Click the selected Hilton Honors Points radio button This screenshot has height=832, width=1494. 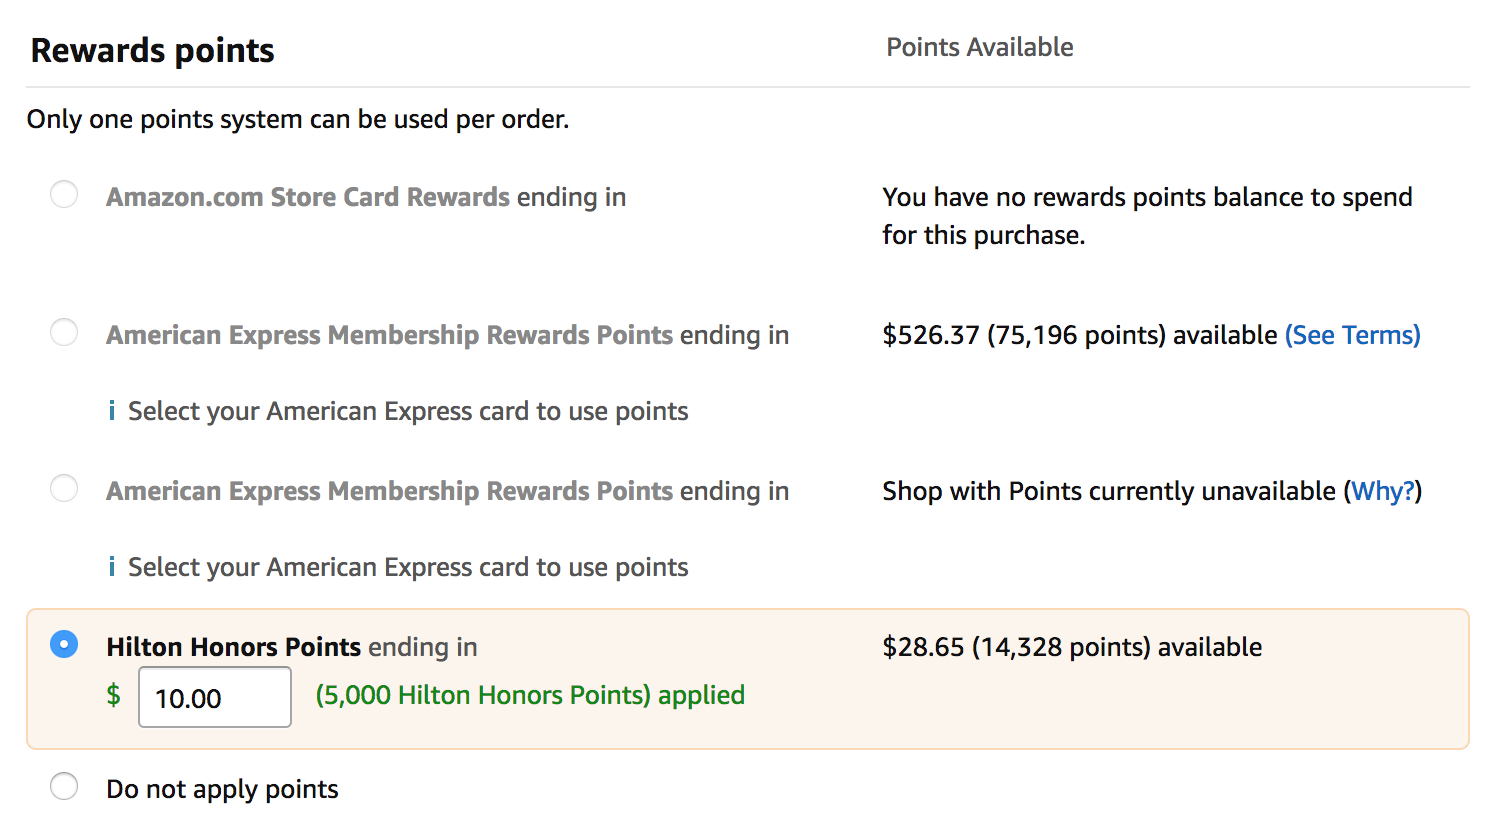[64, 644]
